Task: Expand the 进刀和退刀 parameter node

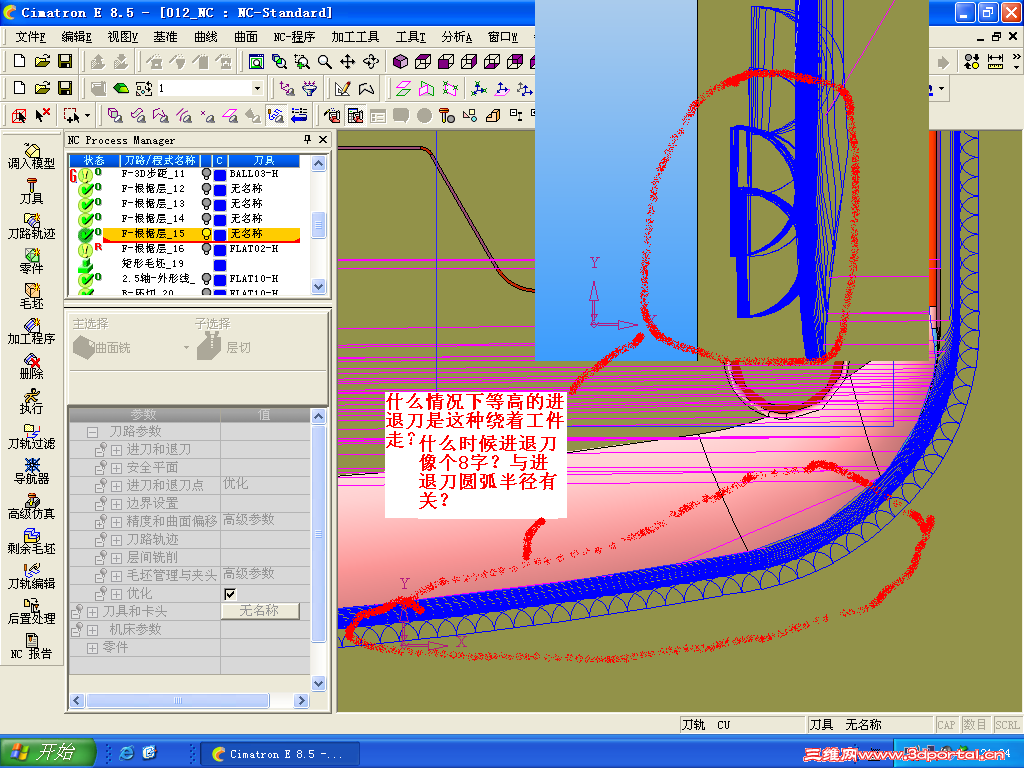Action: pos(116,450)
